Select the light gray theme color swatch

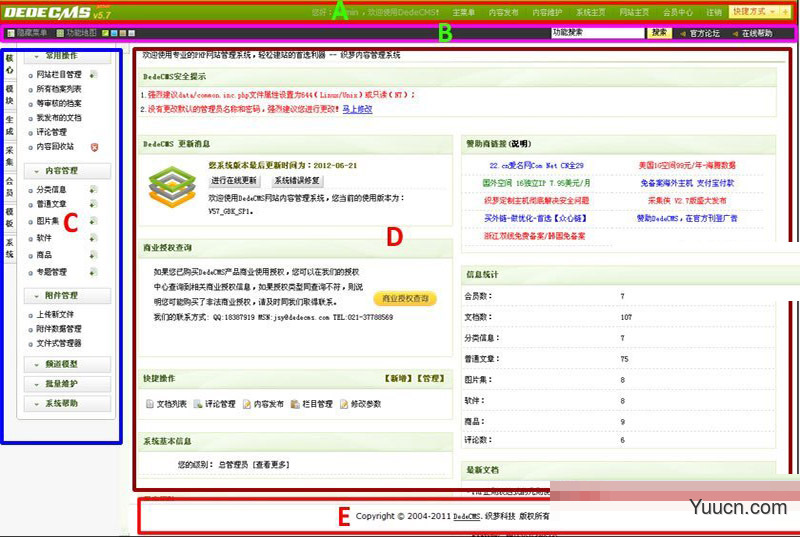click(132, 33)
